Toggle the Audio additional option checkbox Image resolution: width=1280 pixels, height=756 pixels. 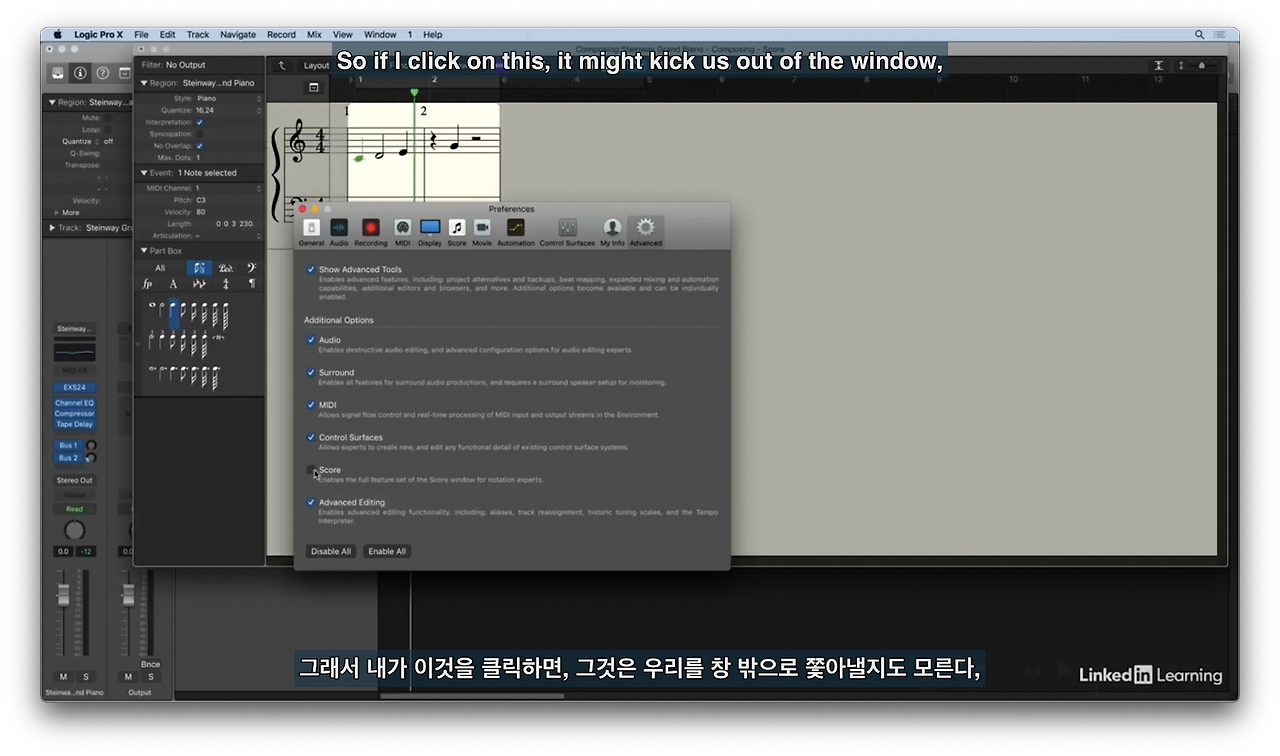point(311,340)
